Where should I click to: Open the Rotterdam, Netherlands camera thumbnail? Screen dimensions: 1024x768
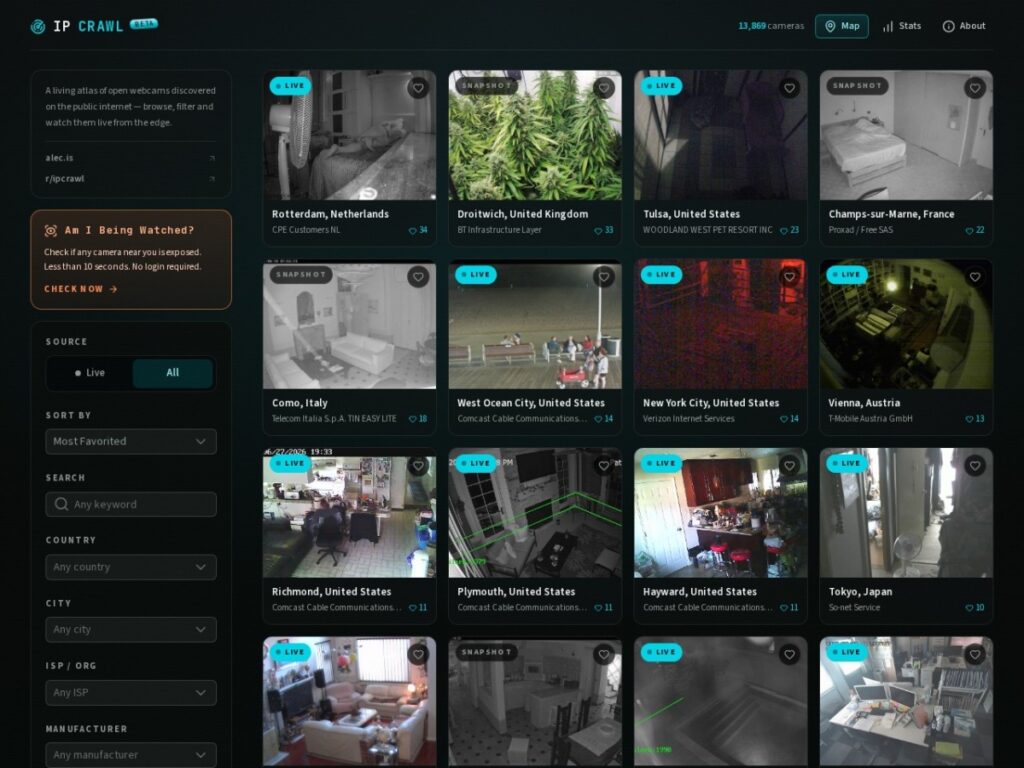(x=349, y=135)
